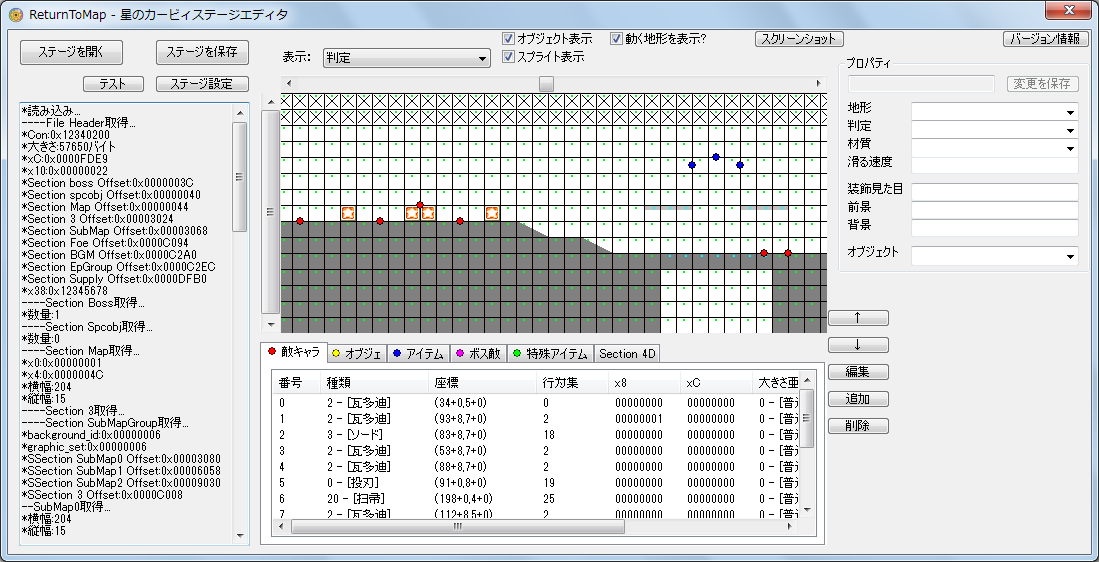Screen dimensions: 1099x562
Task: Select table row with coordinate (34+0,5+0)
Action: pos(536,402)
